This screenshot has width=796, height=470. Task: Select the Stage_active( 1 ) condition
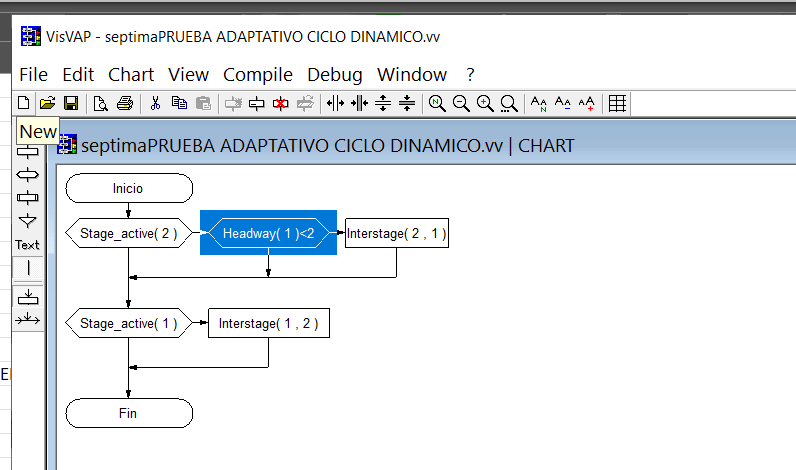click(128, 323)
